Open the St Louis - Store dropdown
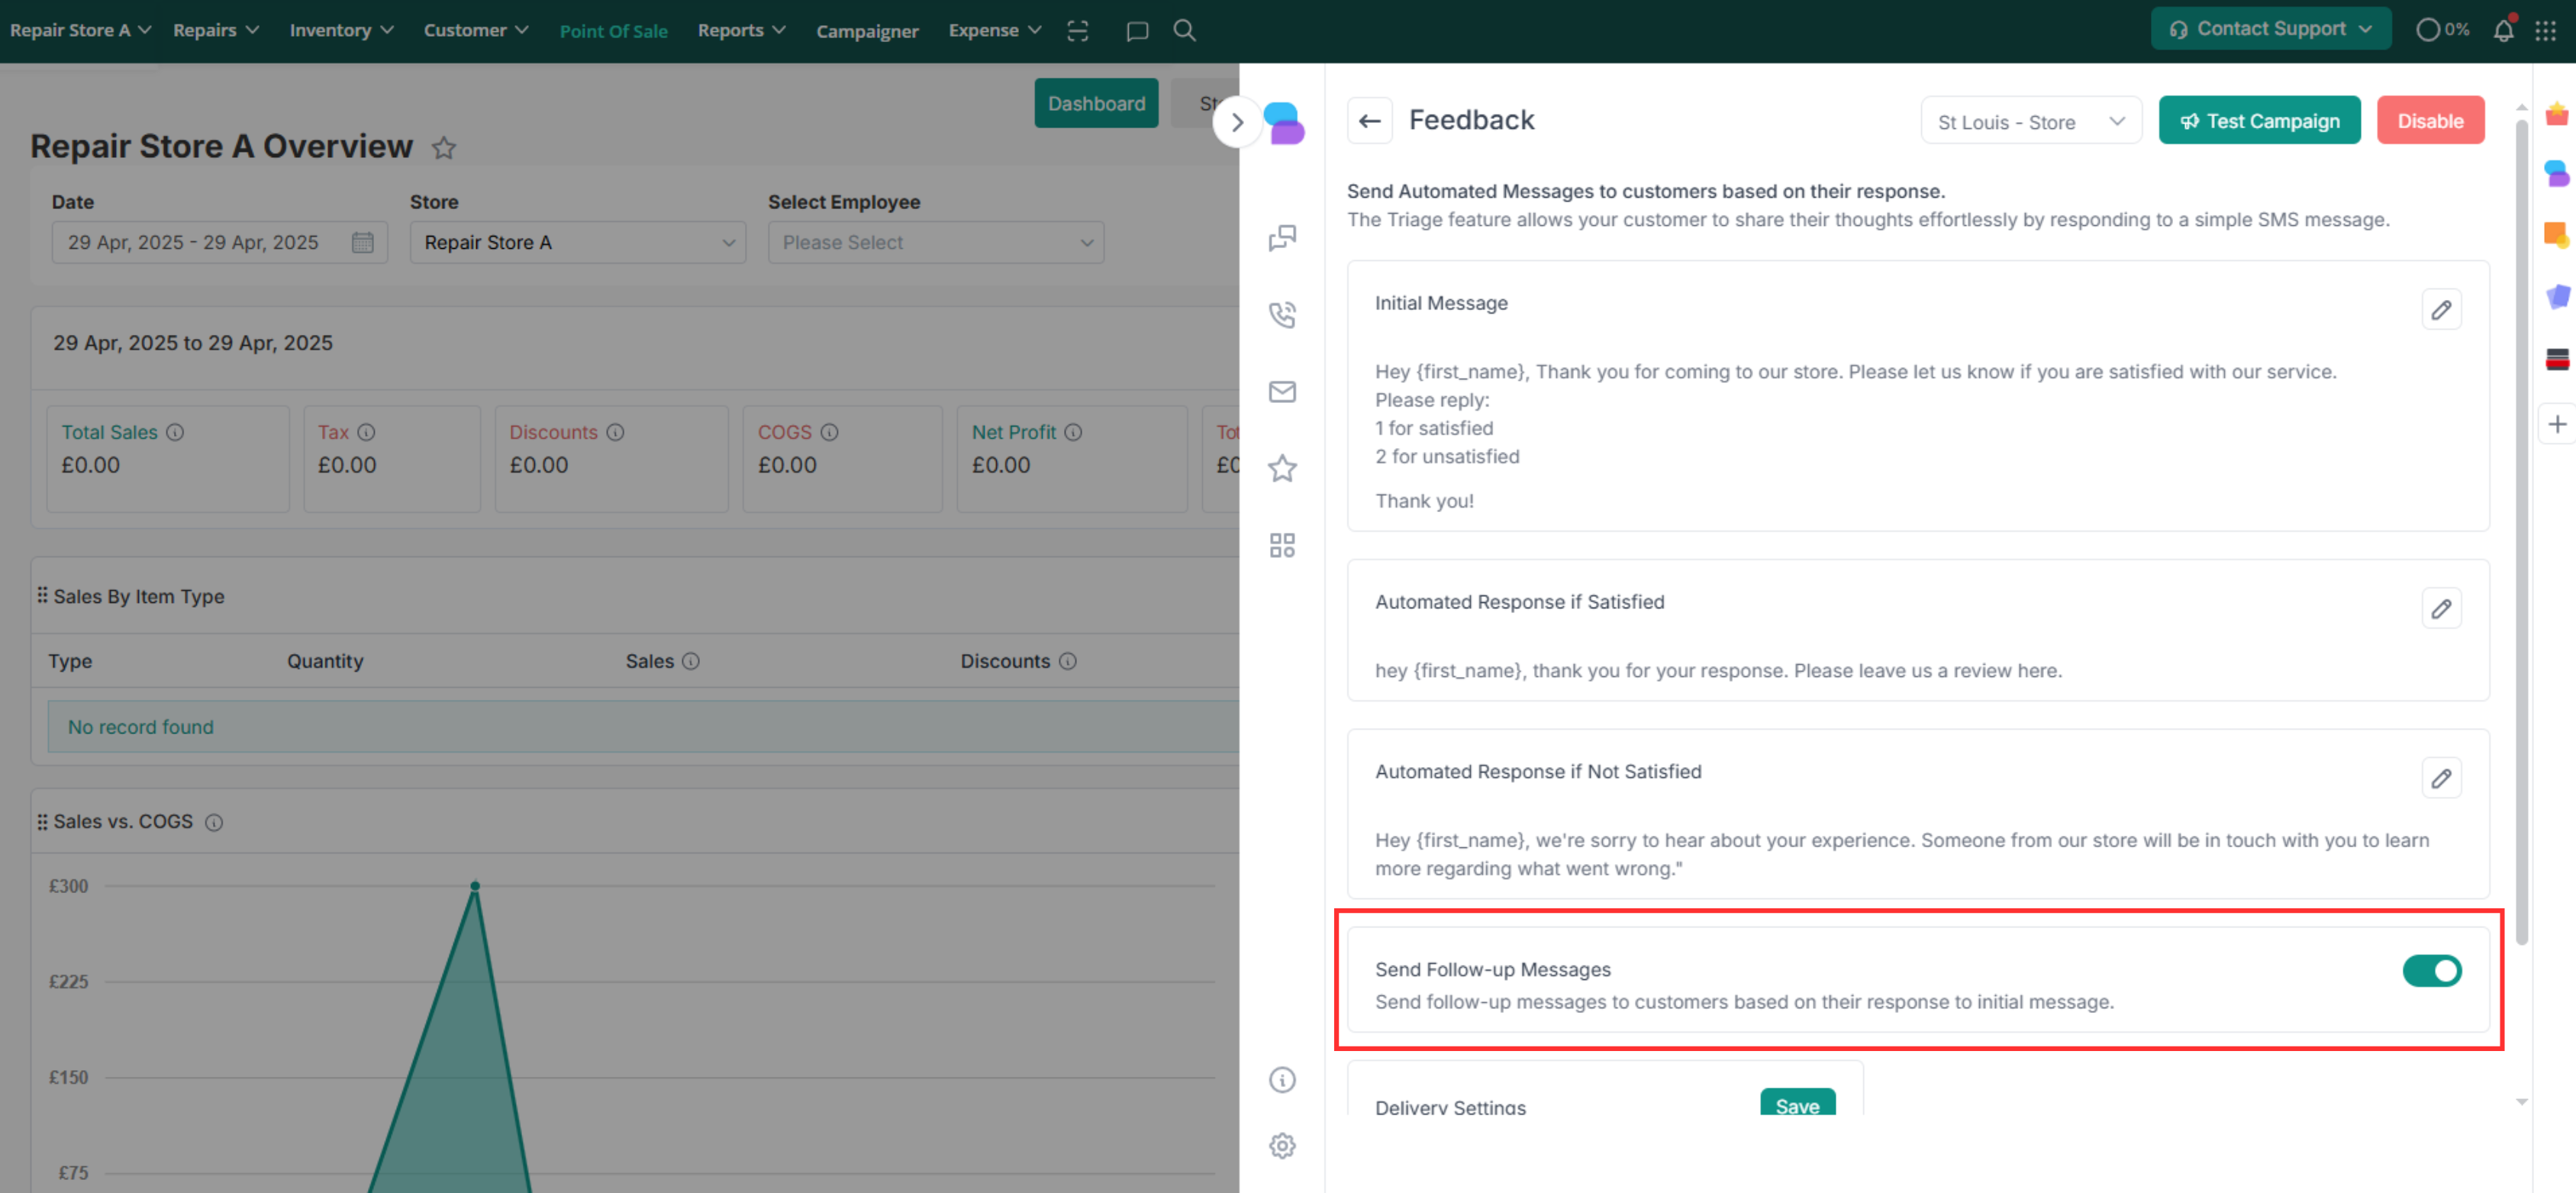This screenshot has height=1193, width=2576. click(2030, 121)
